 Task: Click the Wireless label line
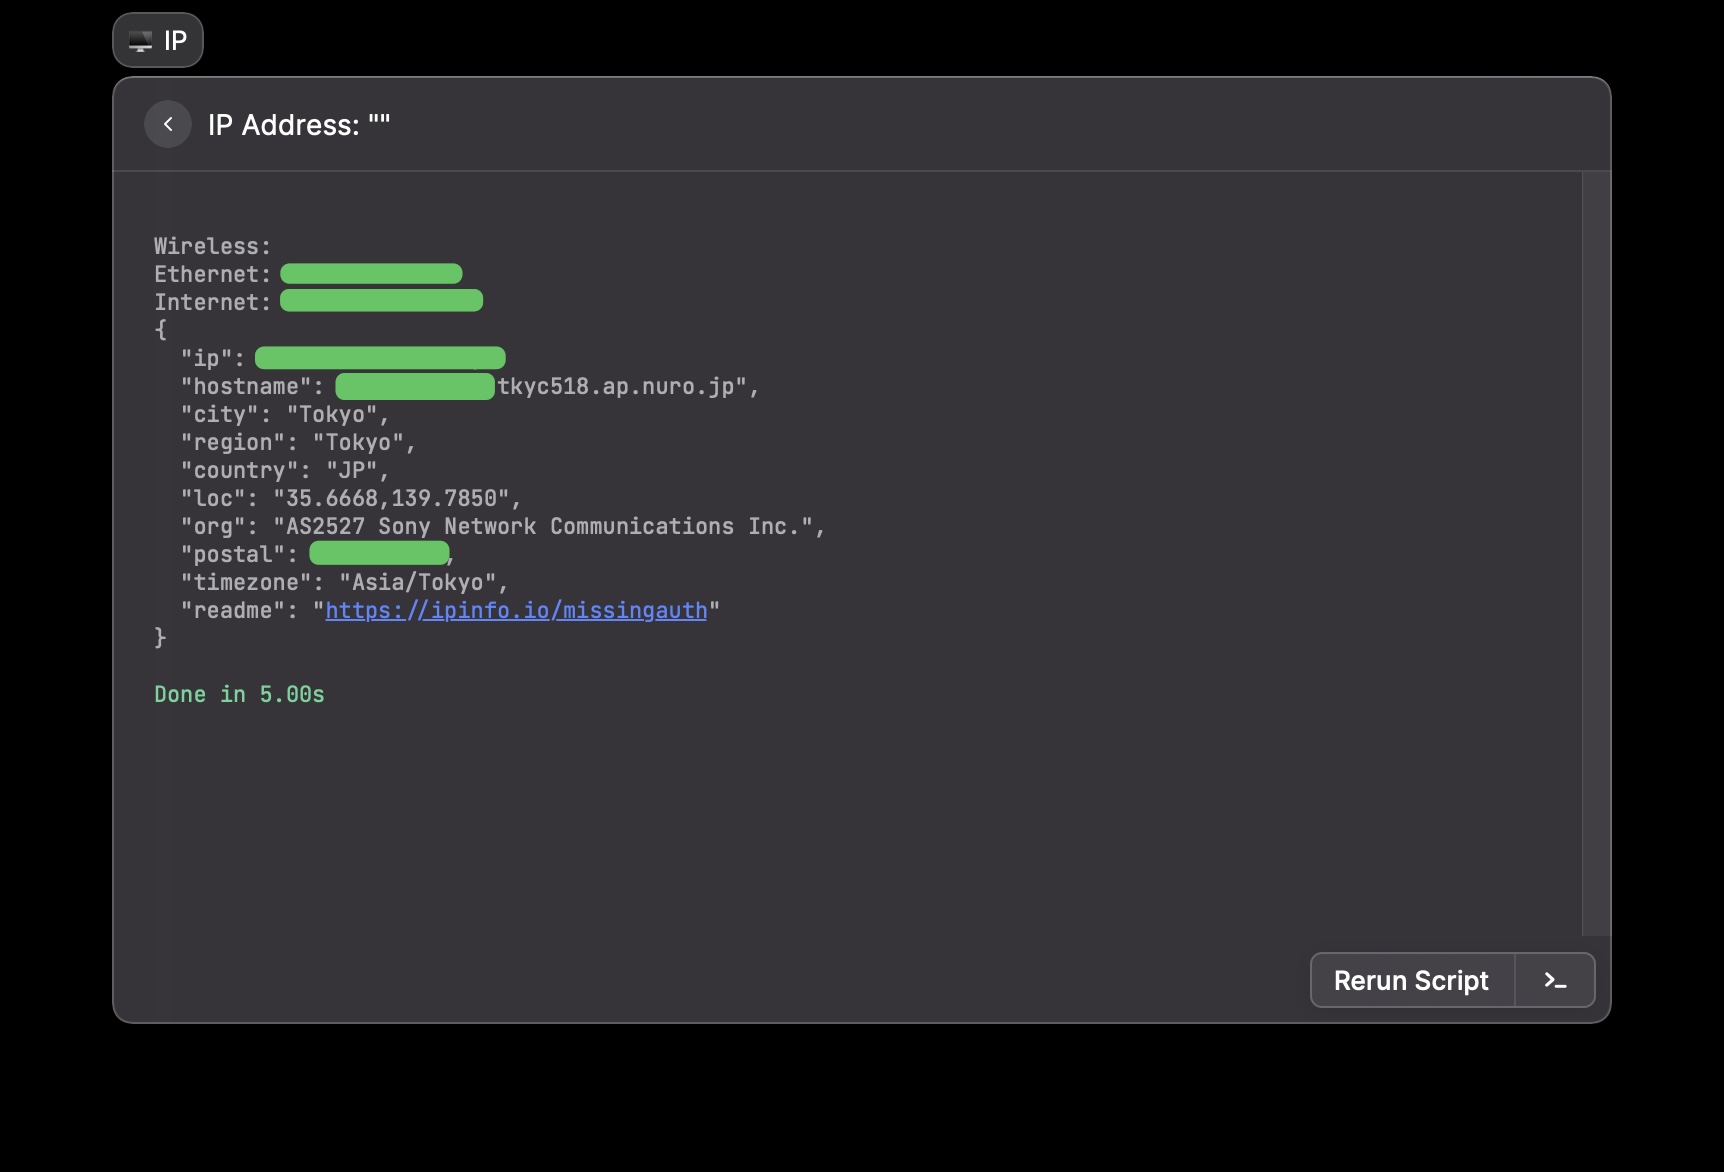(x=212, y=246)
